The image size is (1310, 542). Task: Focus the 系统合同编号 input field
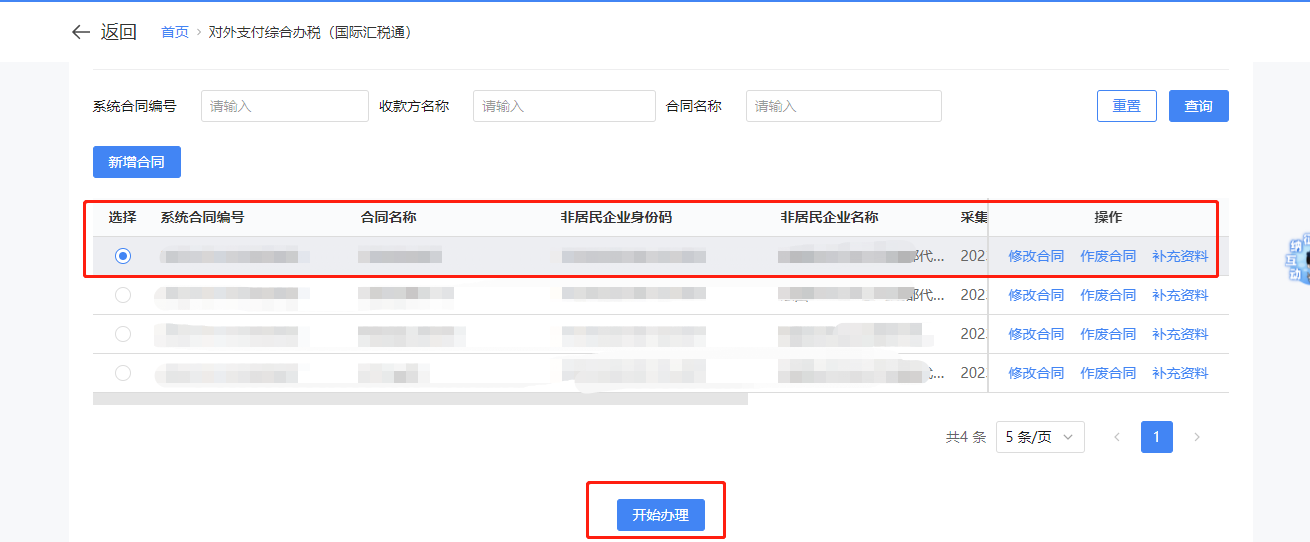[285, 106]
